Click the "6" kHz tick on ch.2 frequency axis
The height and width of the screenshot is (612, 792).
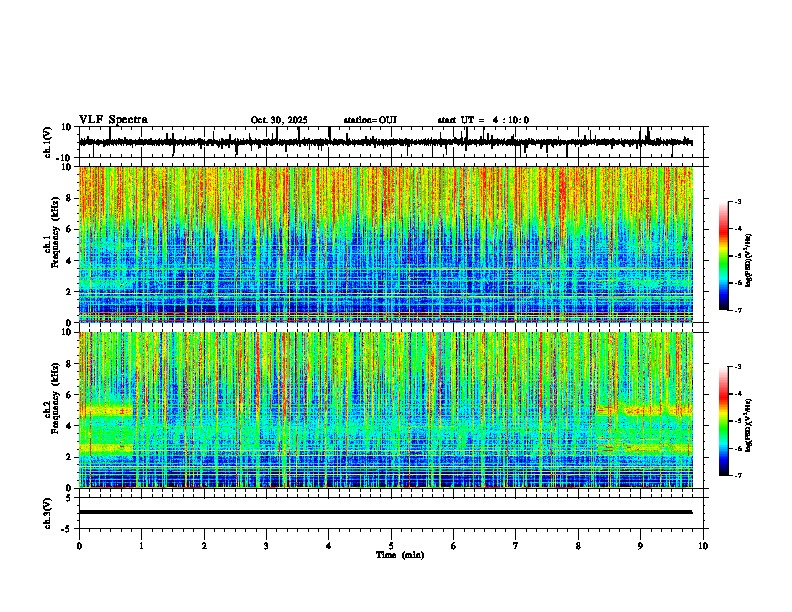click(x=70, y=394)
